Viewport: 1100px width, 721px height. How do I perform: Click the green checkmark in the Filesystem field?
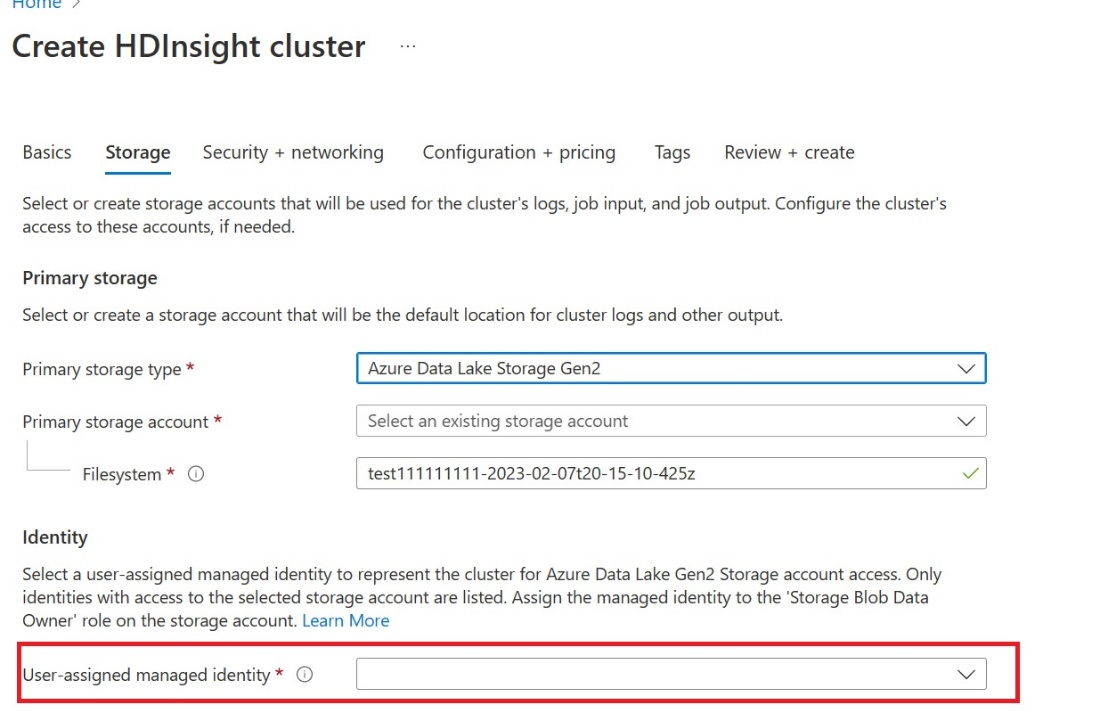(x=970, y=473)
